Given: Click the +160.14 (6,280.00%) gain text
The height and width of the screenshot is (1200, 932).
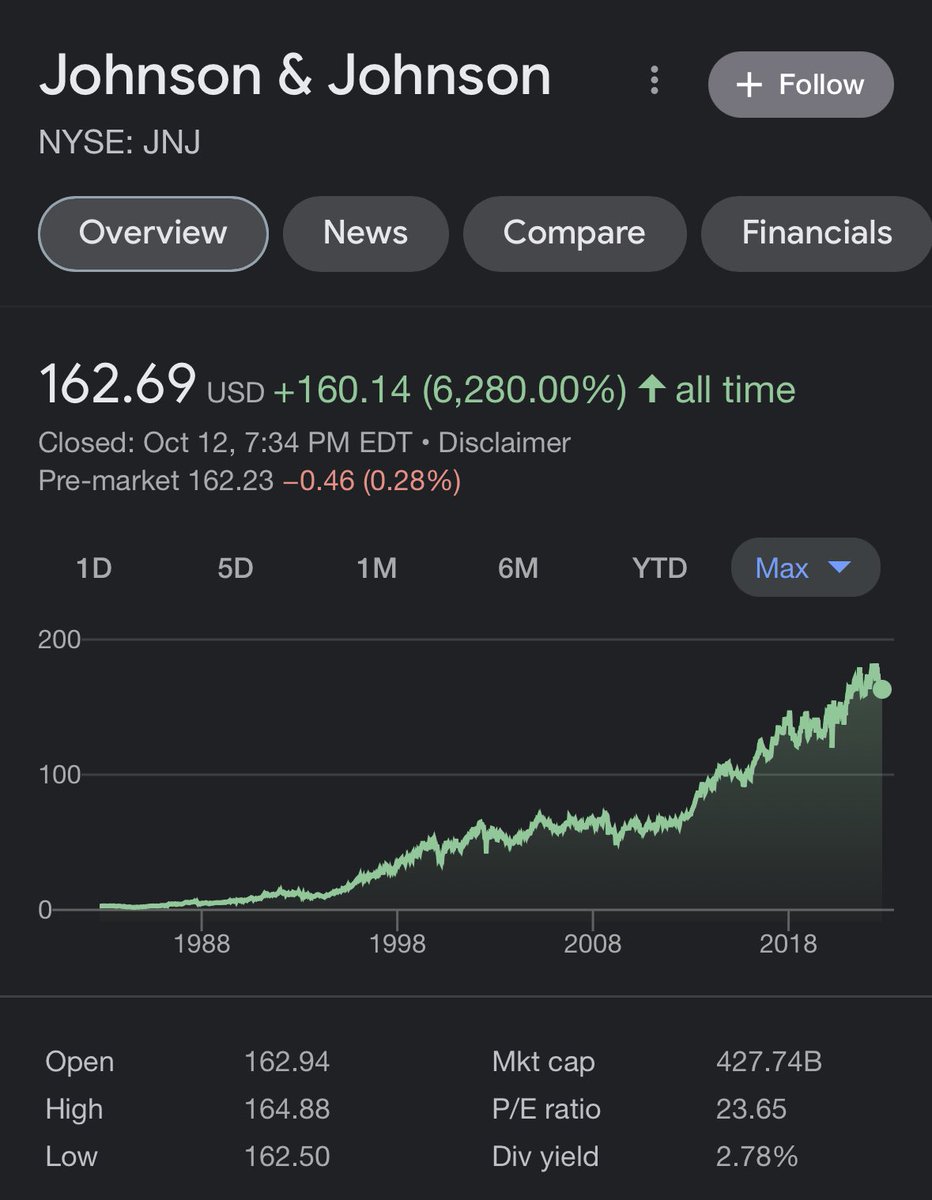Looking at the screenshot, I should coord(450,390).
